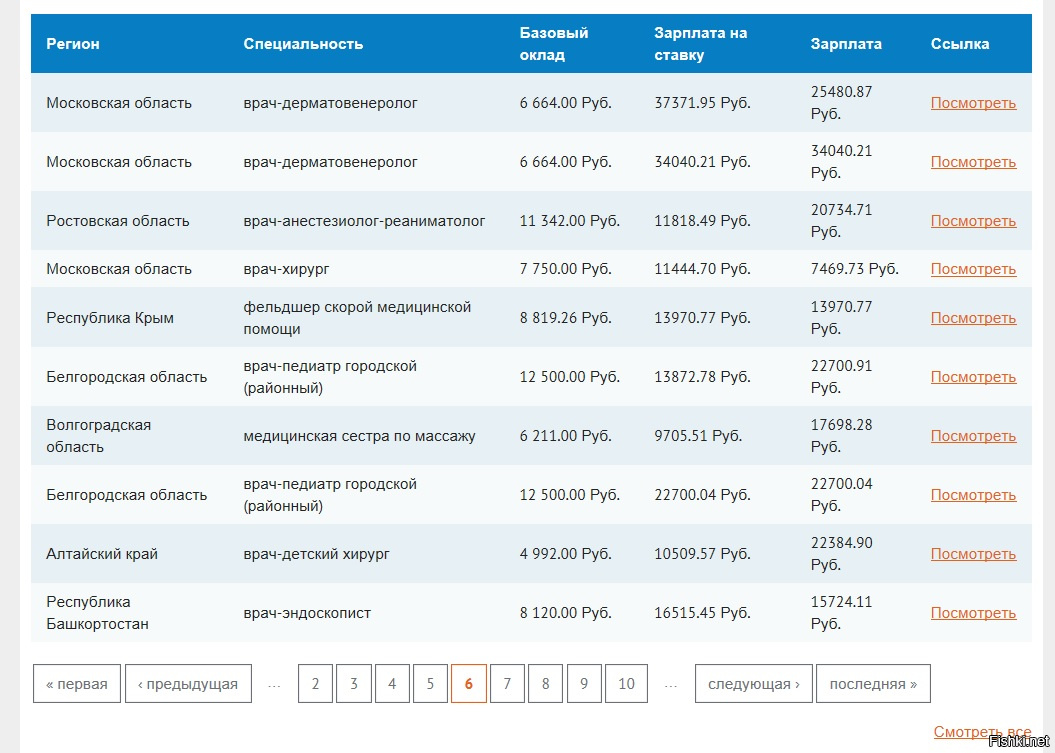Open page 2 in pagination

(315, 684)
